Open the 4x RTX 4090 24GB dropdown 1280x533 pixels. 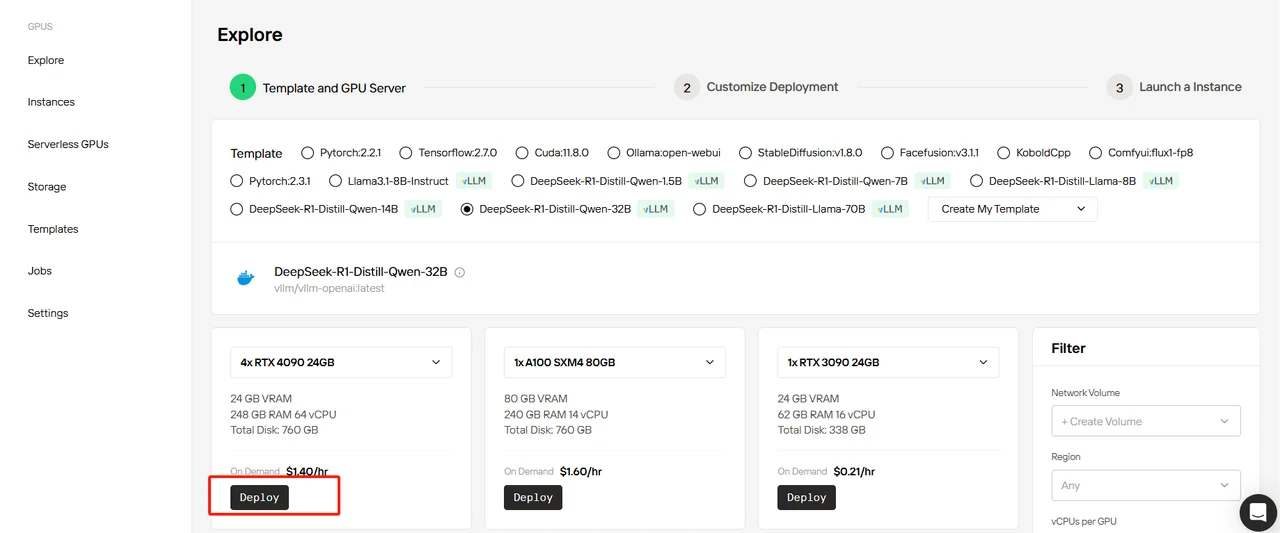[x=341, y=362]
